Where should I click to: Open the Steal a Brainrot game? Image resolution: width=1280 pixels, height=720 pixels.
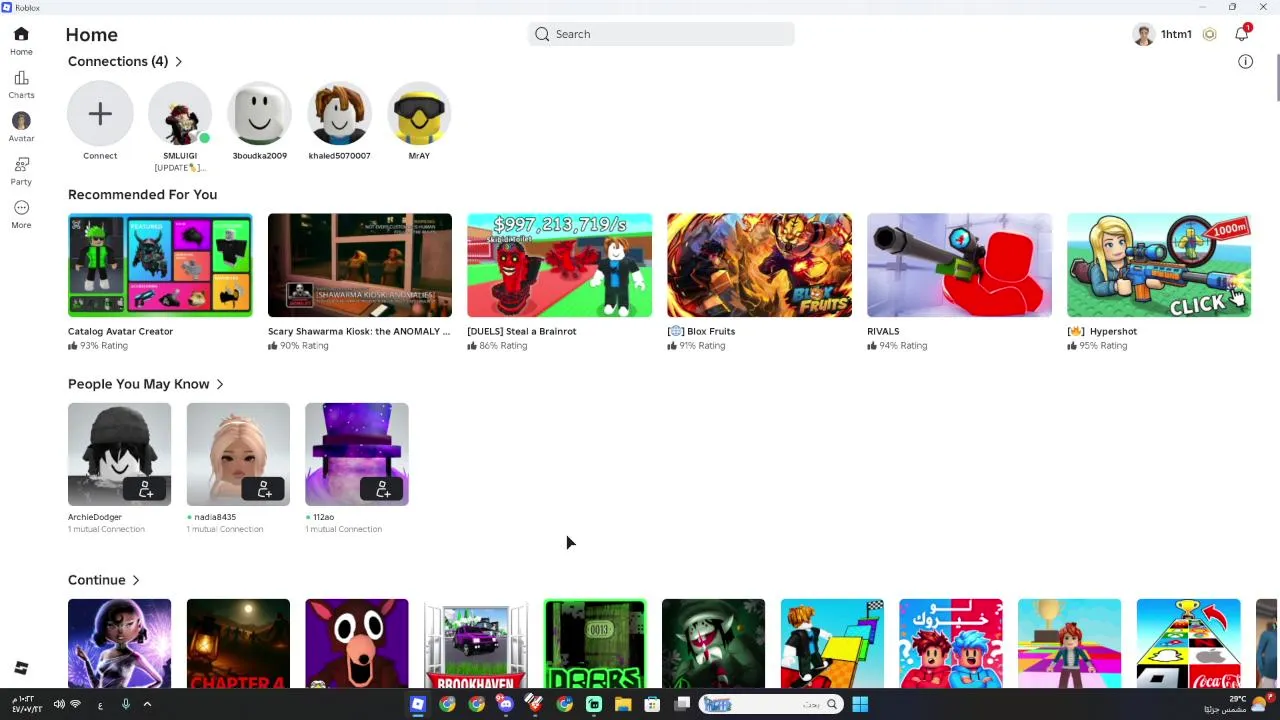point(559,265)
